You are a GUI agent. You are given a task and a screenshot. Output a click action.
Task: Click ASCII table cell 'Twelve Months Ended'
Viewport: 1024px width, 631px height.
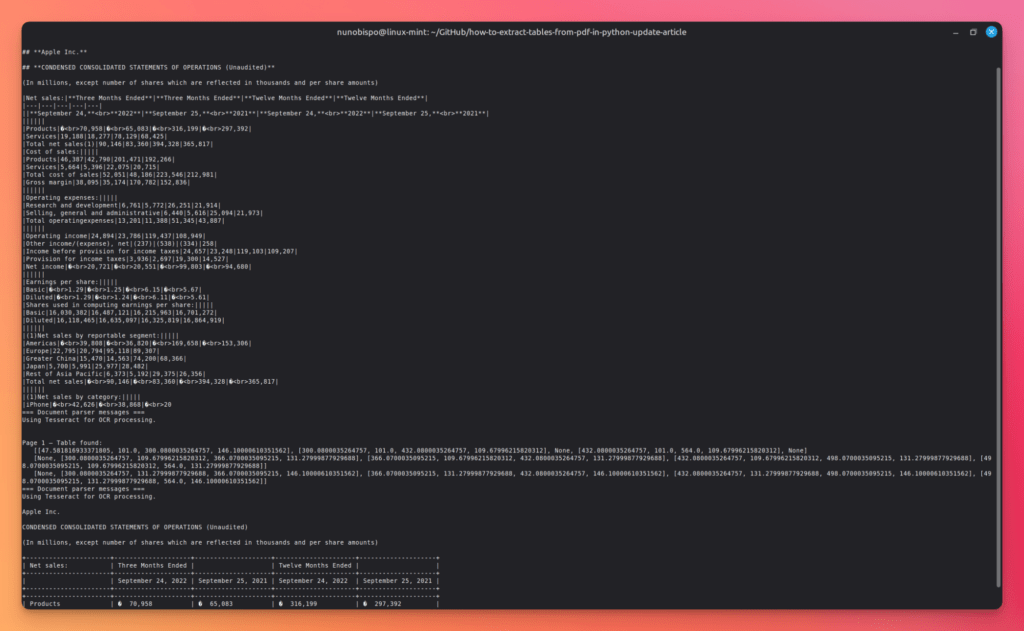click(315, 566)
